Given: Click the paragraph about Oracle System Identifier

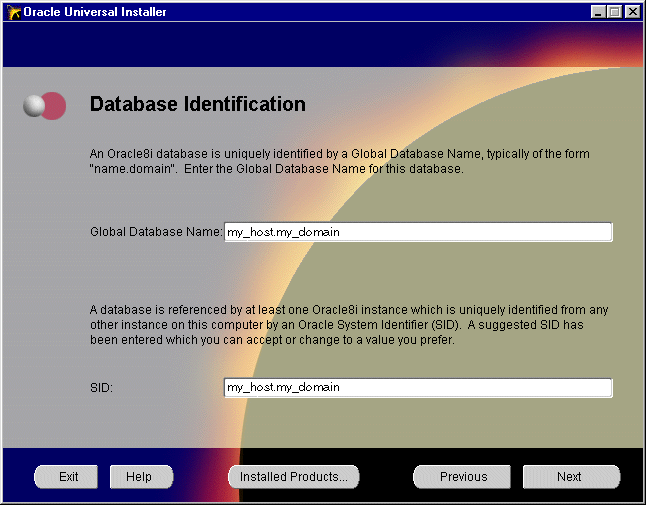Looking at the screenshot, I should pyautogui.click(x=349, y=325).
